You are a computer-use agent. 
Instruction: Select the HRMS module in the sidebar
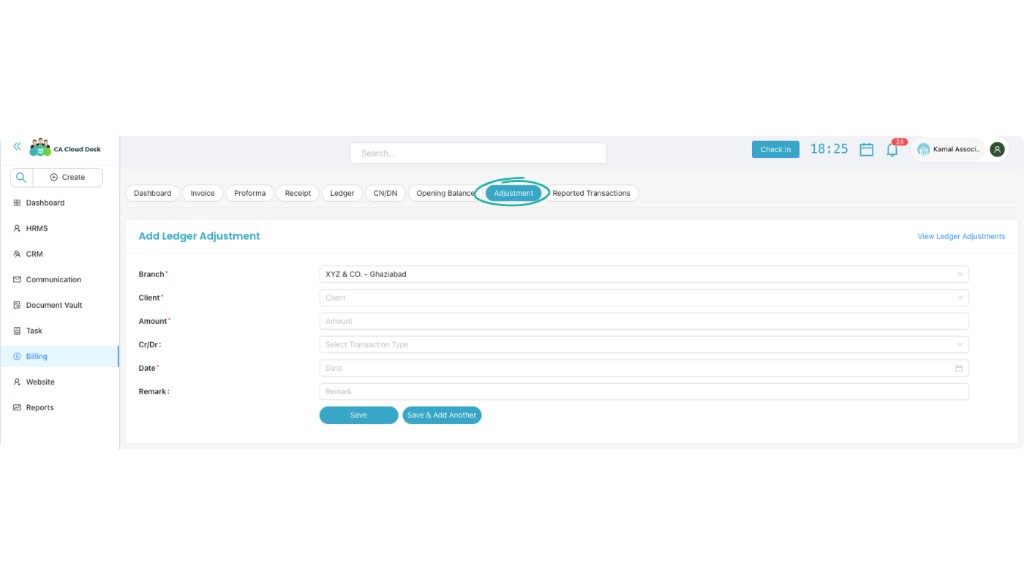(x=38, y=228)
